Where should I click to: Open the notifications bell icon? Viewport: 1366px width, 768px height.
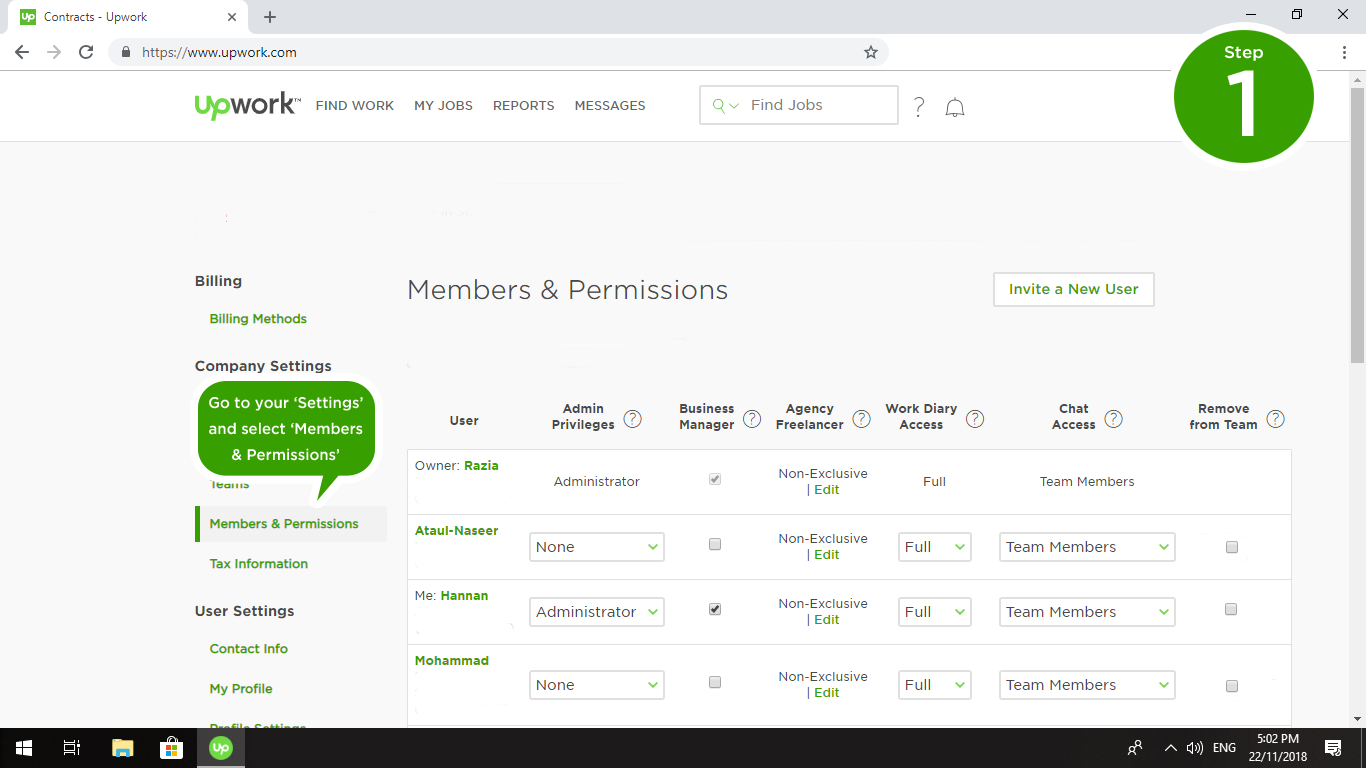(x=955, y=107)
